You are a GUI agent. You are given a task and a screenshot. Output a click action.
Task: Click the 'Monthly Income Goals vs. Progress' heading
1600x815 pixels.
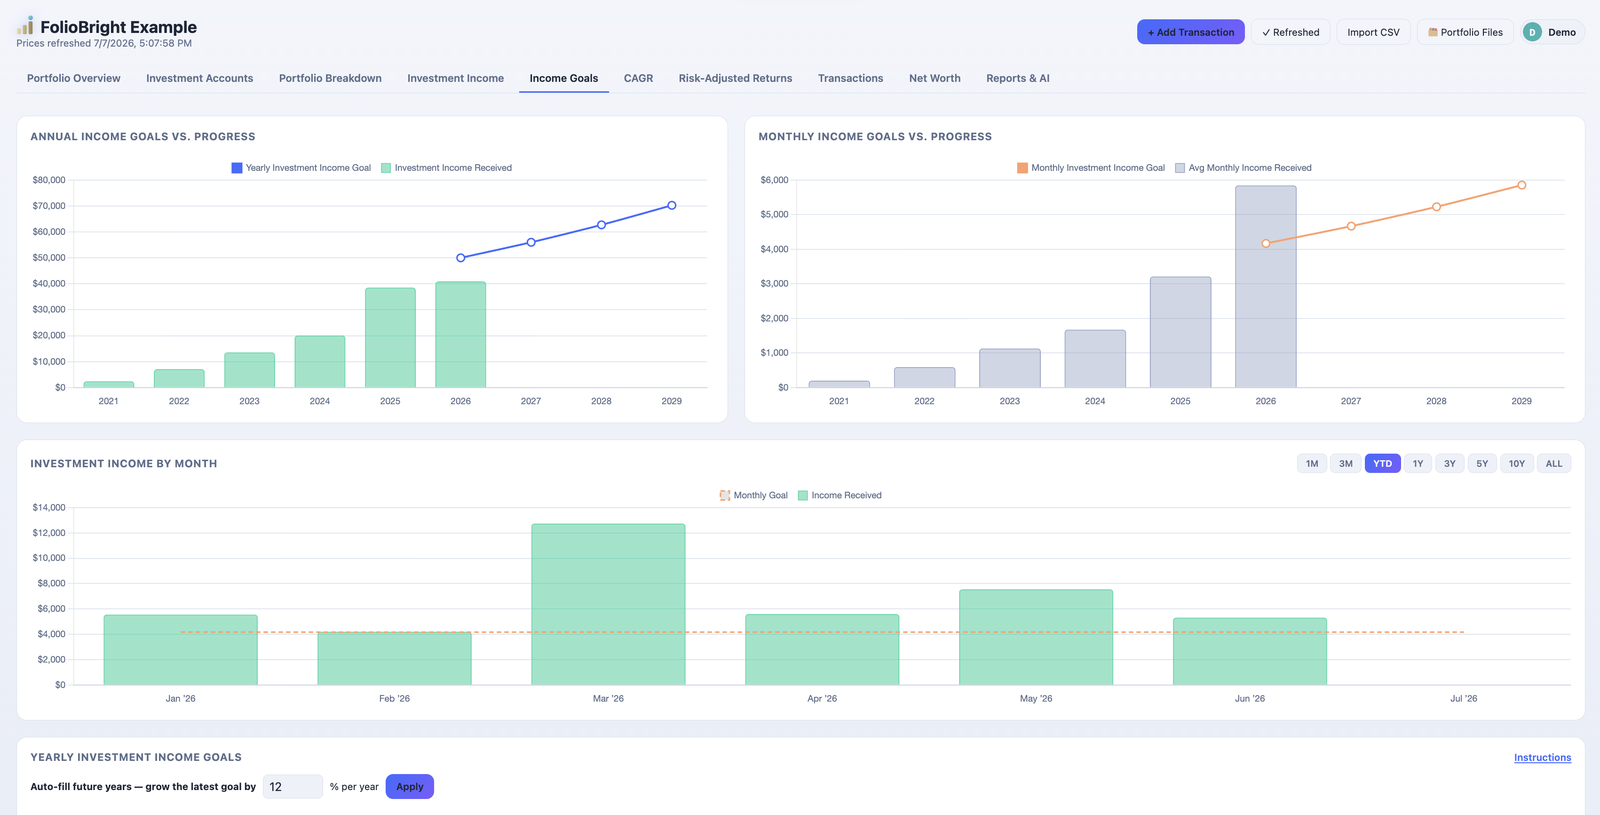[875, 137]
